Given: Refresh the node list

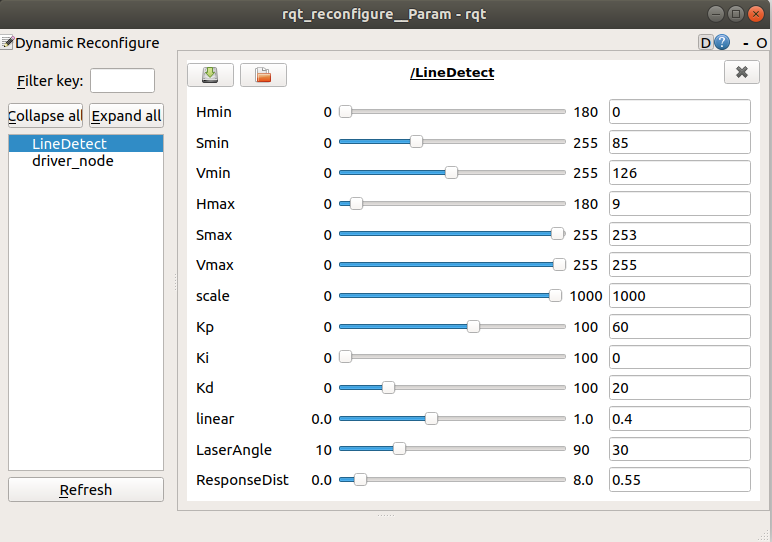Looking at the screenshot, I should (86, 489).
